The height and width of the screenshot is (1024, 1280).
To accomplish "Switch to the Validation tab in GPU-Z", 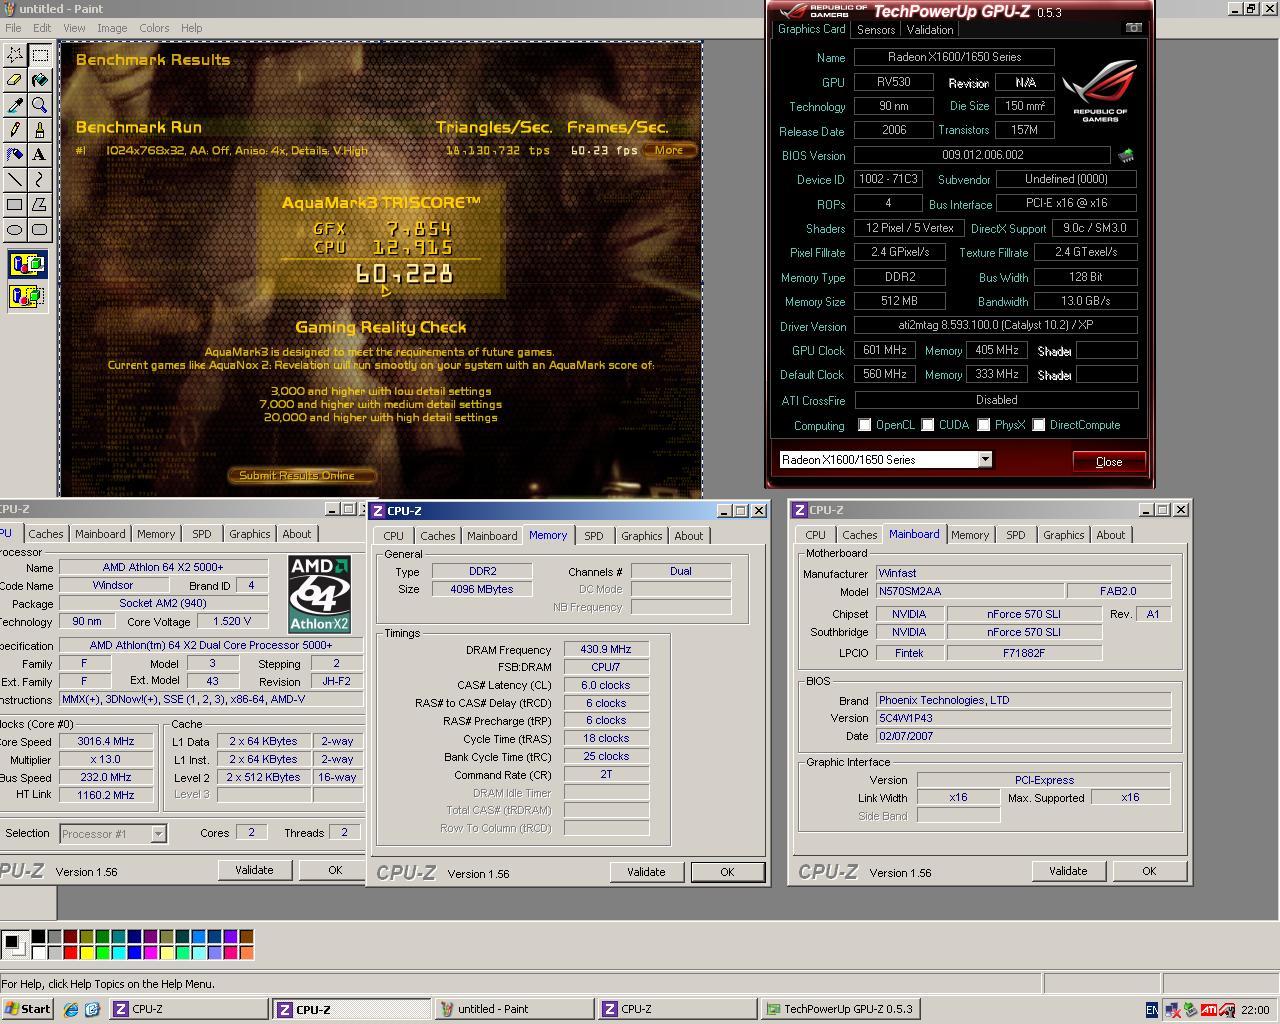I will tap(930, 30).
